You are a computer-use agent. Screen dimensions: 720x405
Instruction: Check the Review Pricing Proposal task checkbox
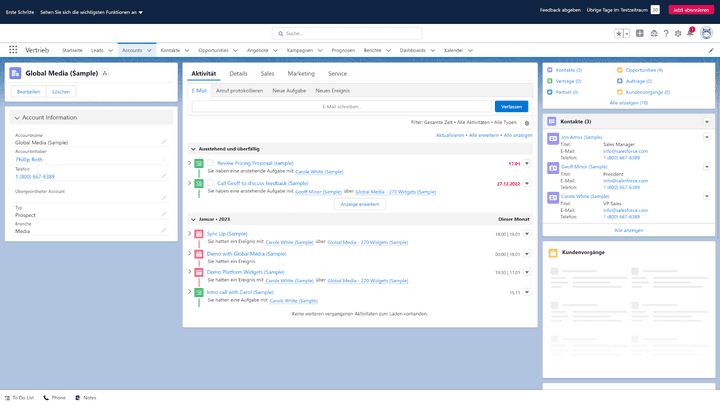211,162
